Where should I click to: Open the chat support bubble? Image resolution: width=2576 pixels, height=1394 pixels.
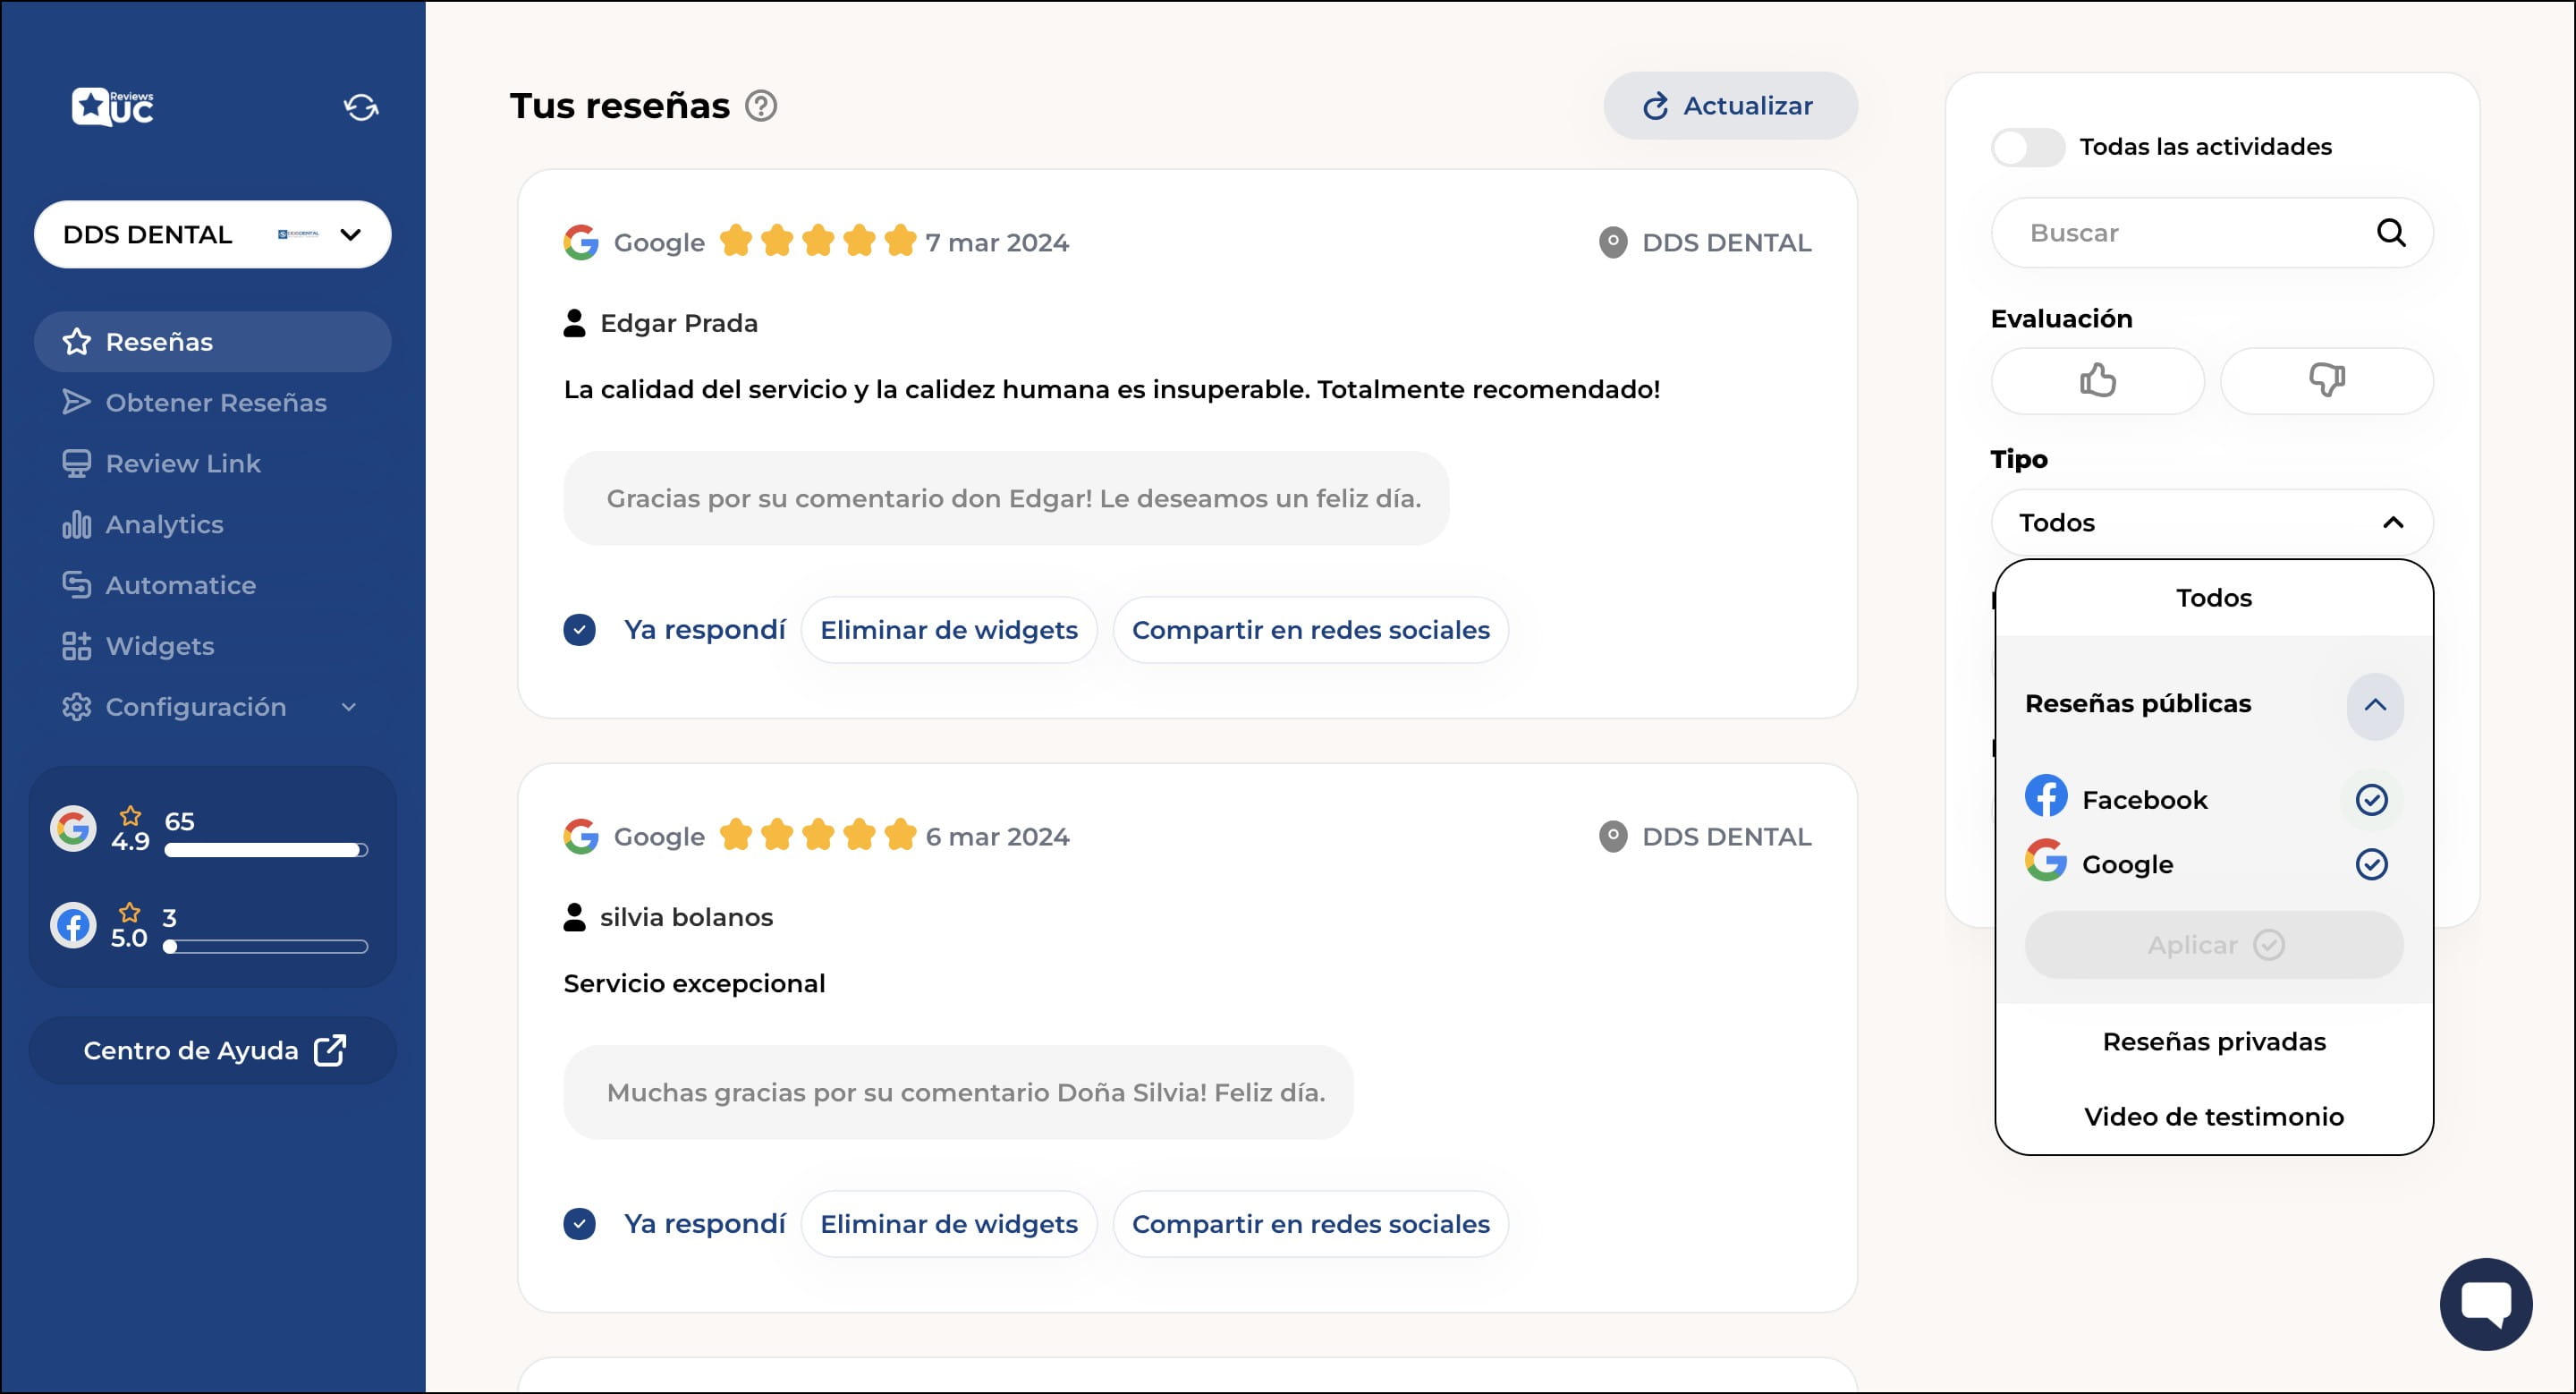pyautogui.click(x=2486, y=1304)
